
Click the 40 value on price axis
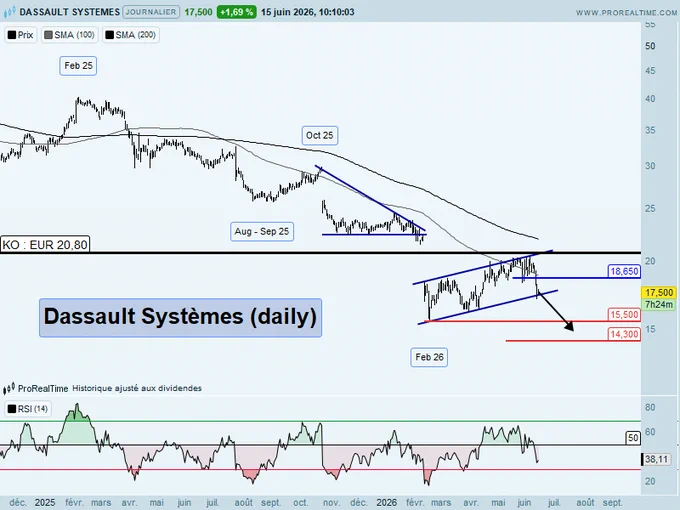(x=650, y=99)
